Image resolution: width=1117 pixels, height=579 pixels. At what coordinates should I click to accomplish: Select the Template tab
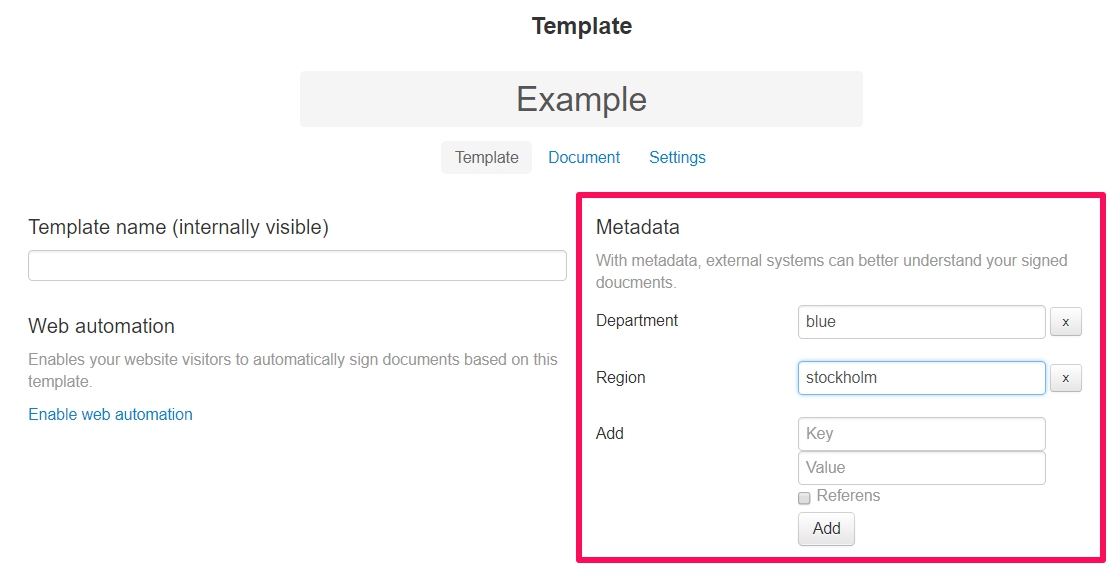[487, 157]
